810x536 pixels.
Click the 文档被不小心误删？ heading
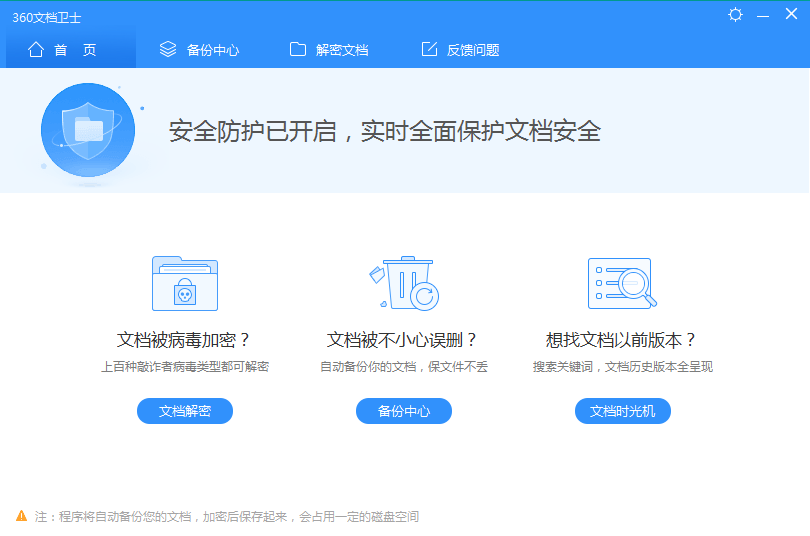[403, 340]
